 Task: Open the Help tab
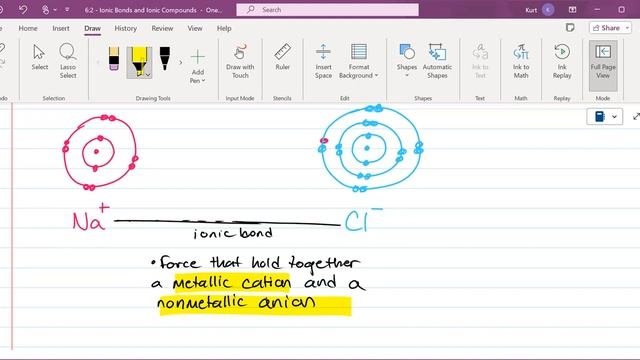(x=224, y=28)
